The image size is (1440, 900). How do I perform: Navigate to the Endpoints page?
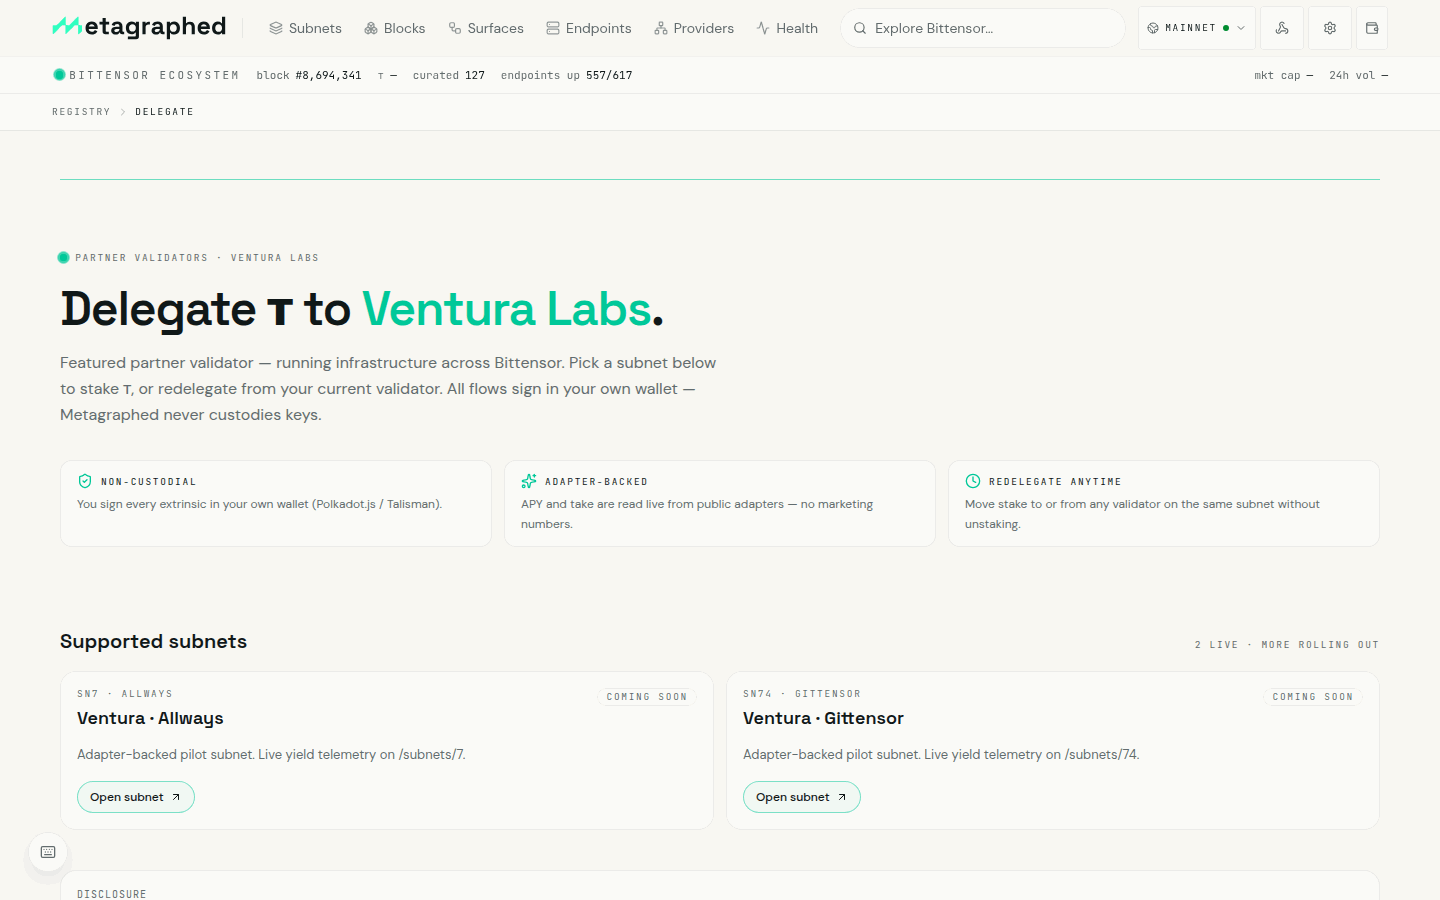(x=589, y=28)
